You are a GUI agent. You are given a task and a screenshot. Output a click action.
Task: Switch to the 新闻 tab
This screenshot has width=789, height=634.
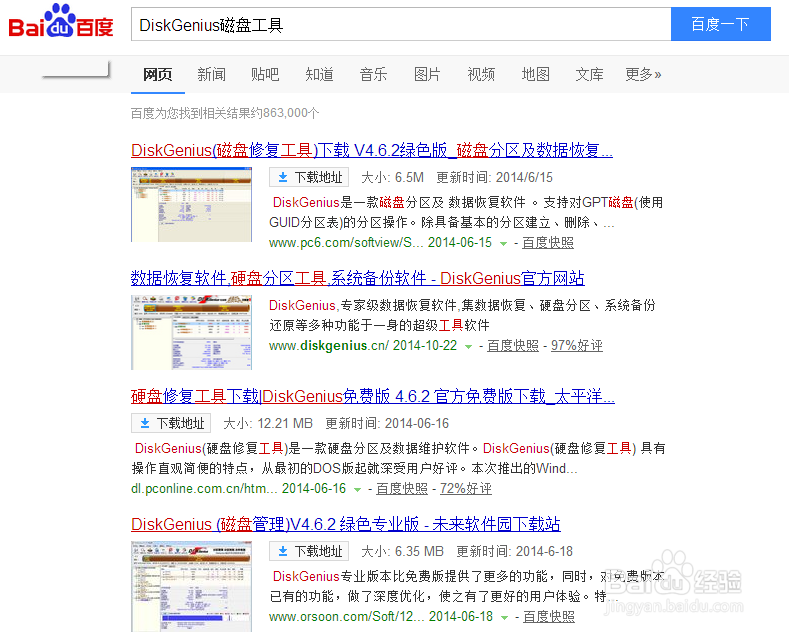[211, 74]
